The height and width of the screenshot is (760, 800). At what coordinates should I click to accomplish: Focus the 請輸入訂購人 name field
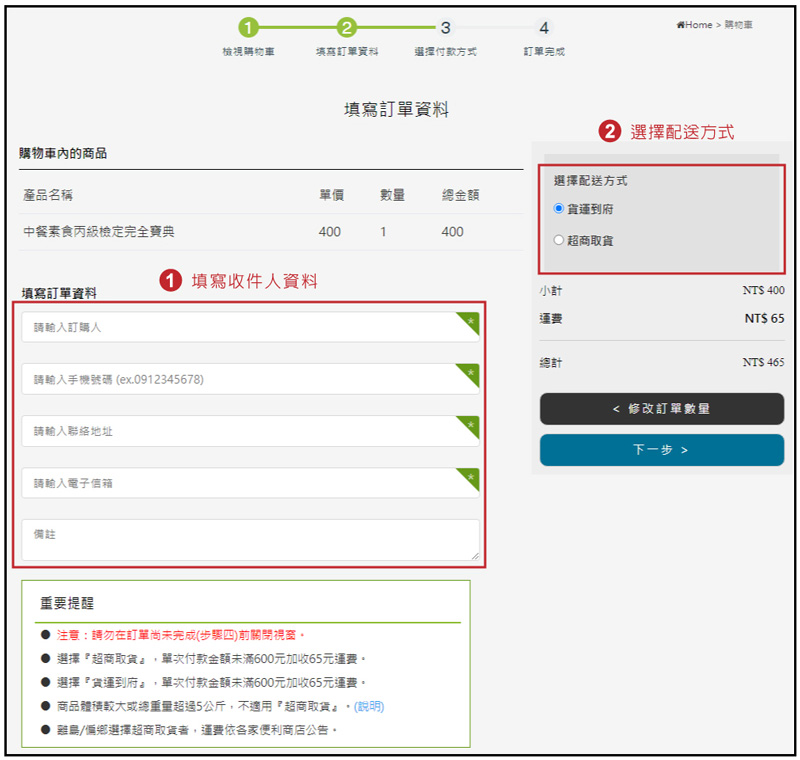pos(240,327)
